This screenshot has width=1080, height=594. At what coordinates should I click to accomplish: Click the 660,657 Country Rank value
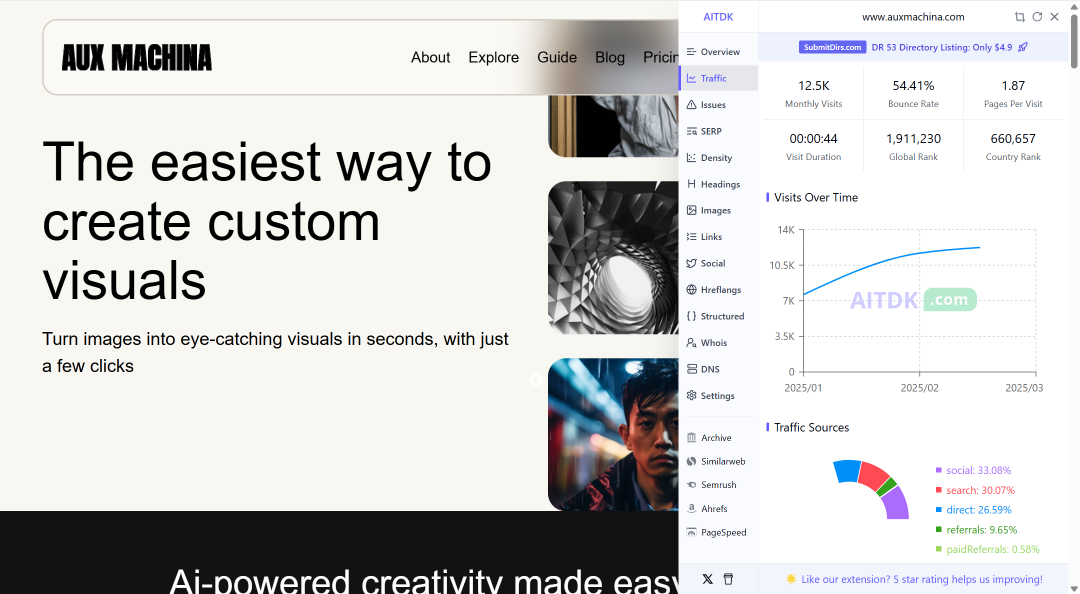click(x=1013, y=139)
